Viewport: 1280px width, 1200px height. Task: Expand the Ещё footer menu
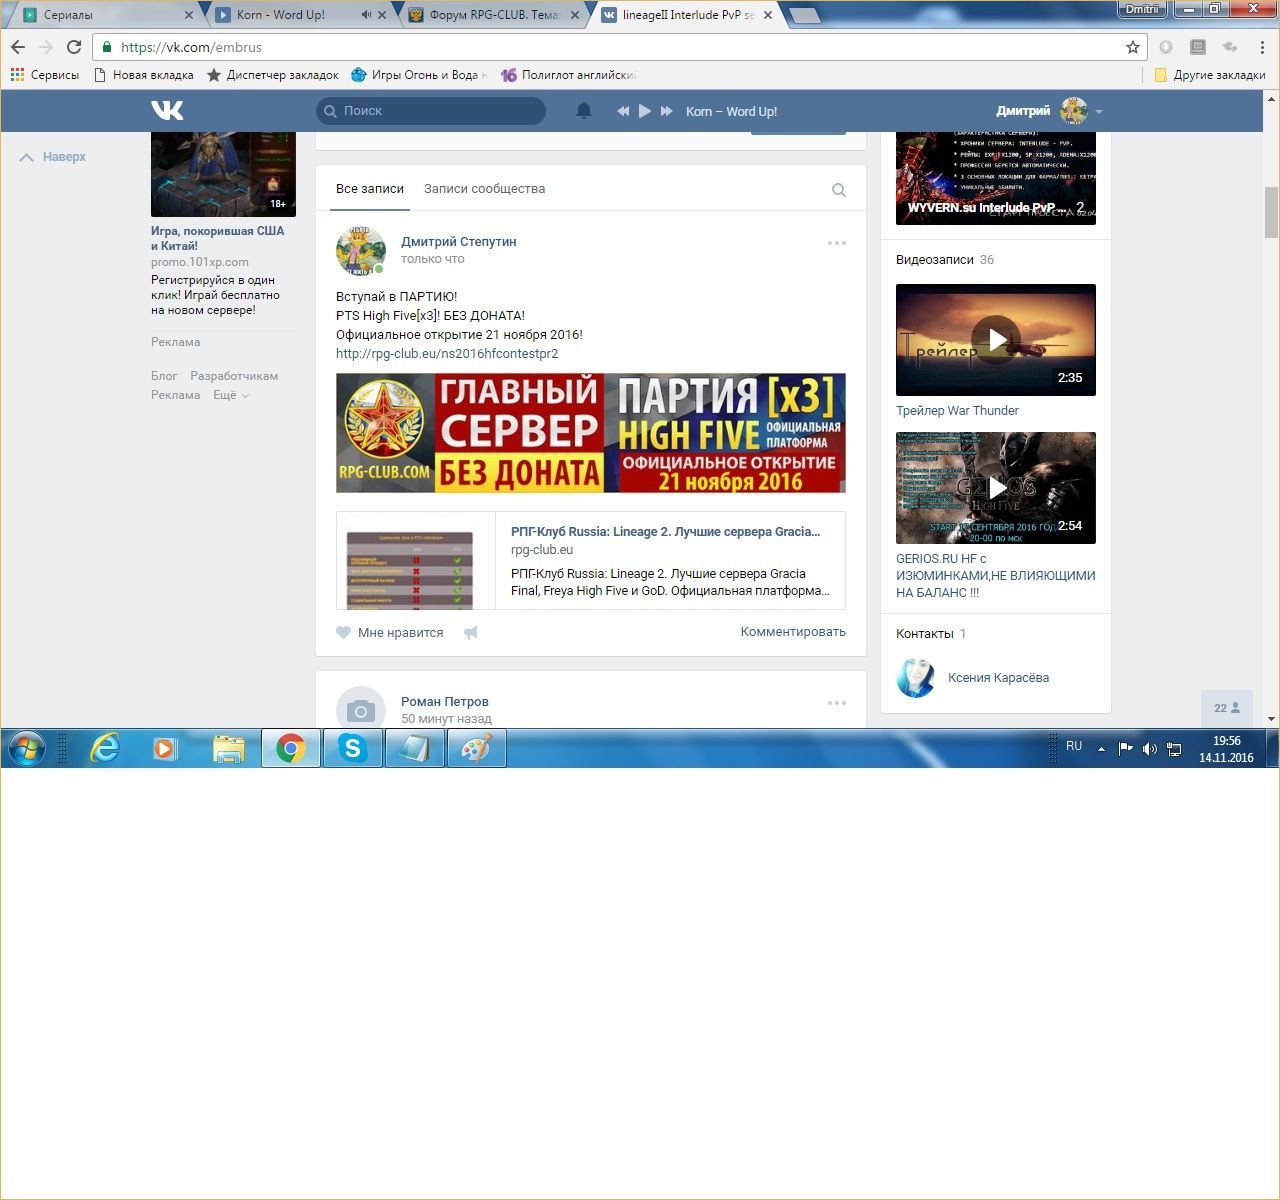click(231, 395)
